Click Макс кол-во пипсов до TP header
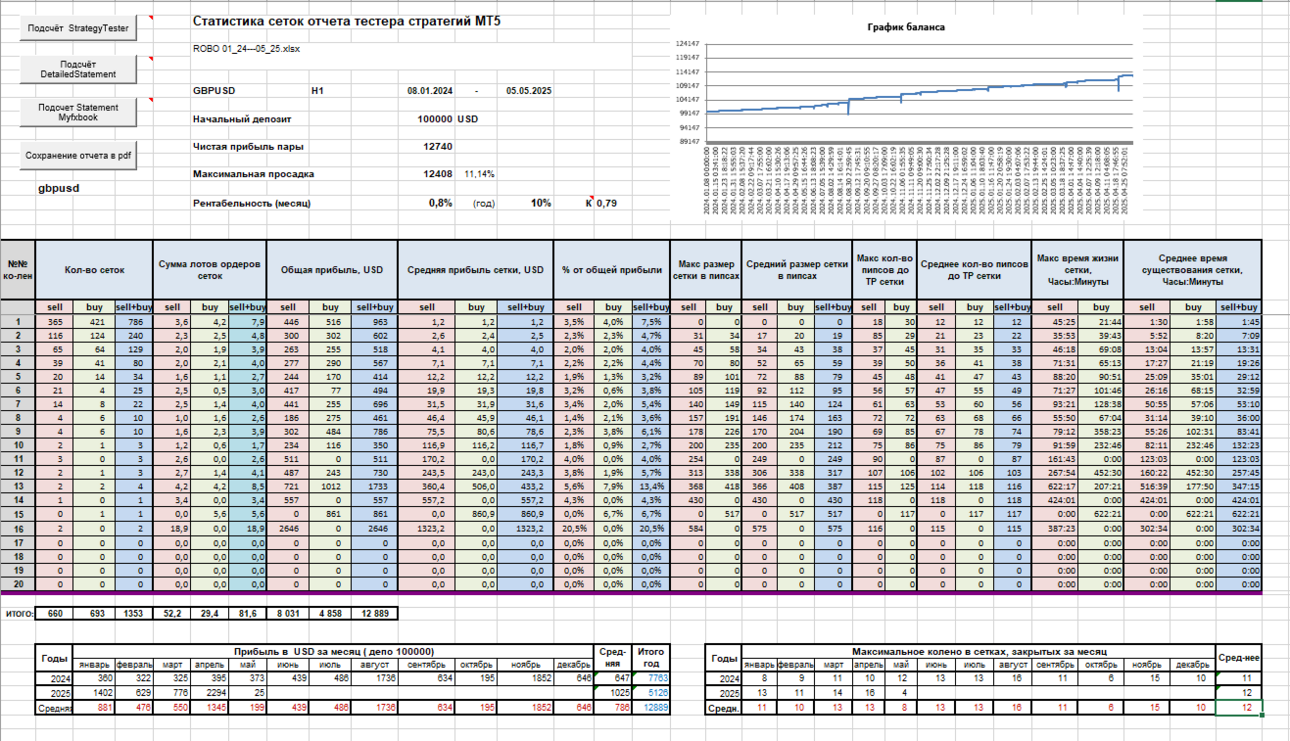This screenshot has width=1290, height=741. (x=884, y=269)
